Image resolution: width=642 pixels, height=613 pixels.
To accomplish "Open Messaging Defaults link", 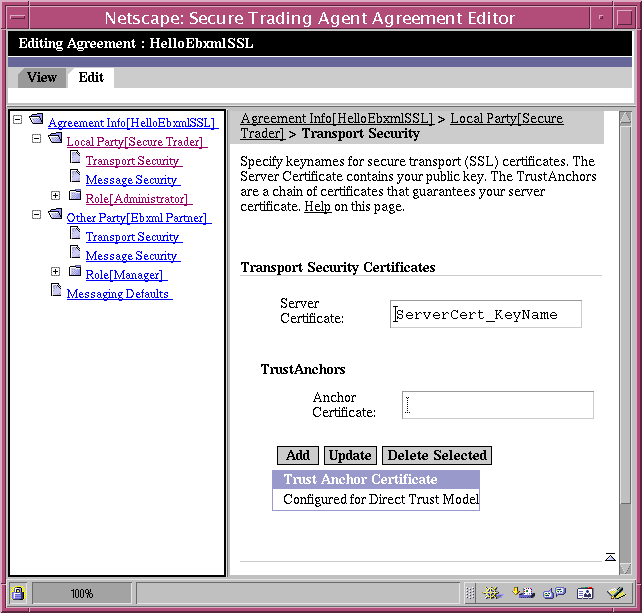I will click(x=120, y=294).
